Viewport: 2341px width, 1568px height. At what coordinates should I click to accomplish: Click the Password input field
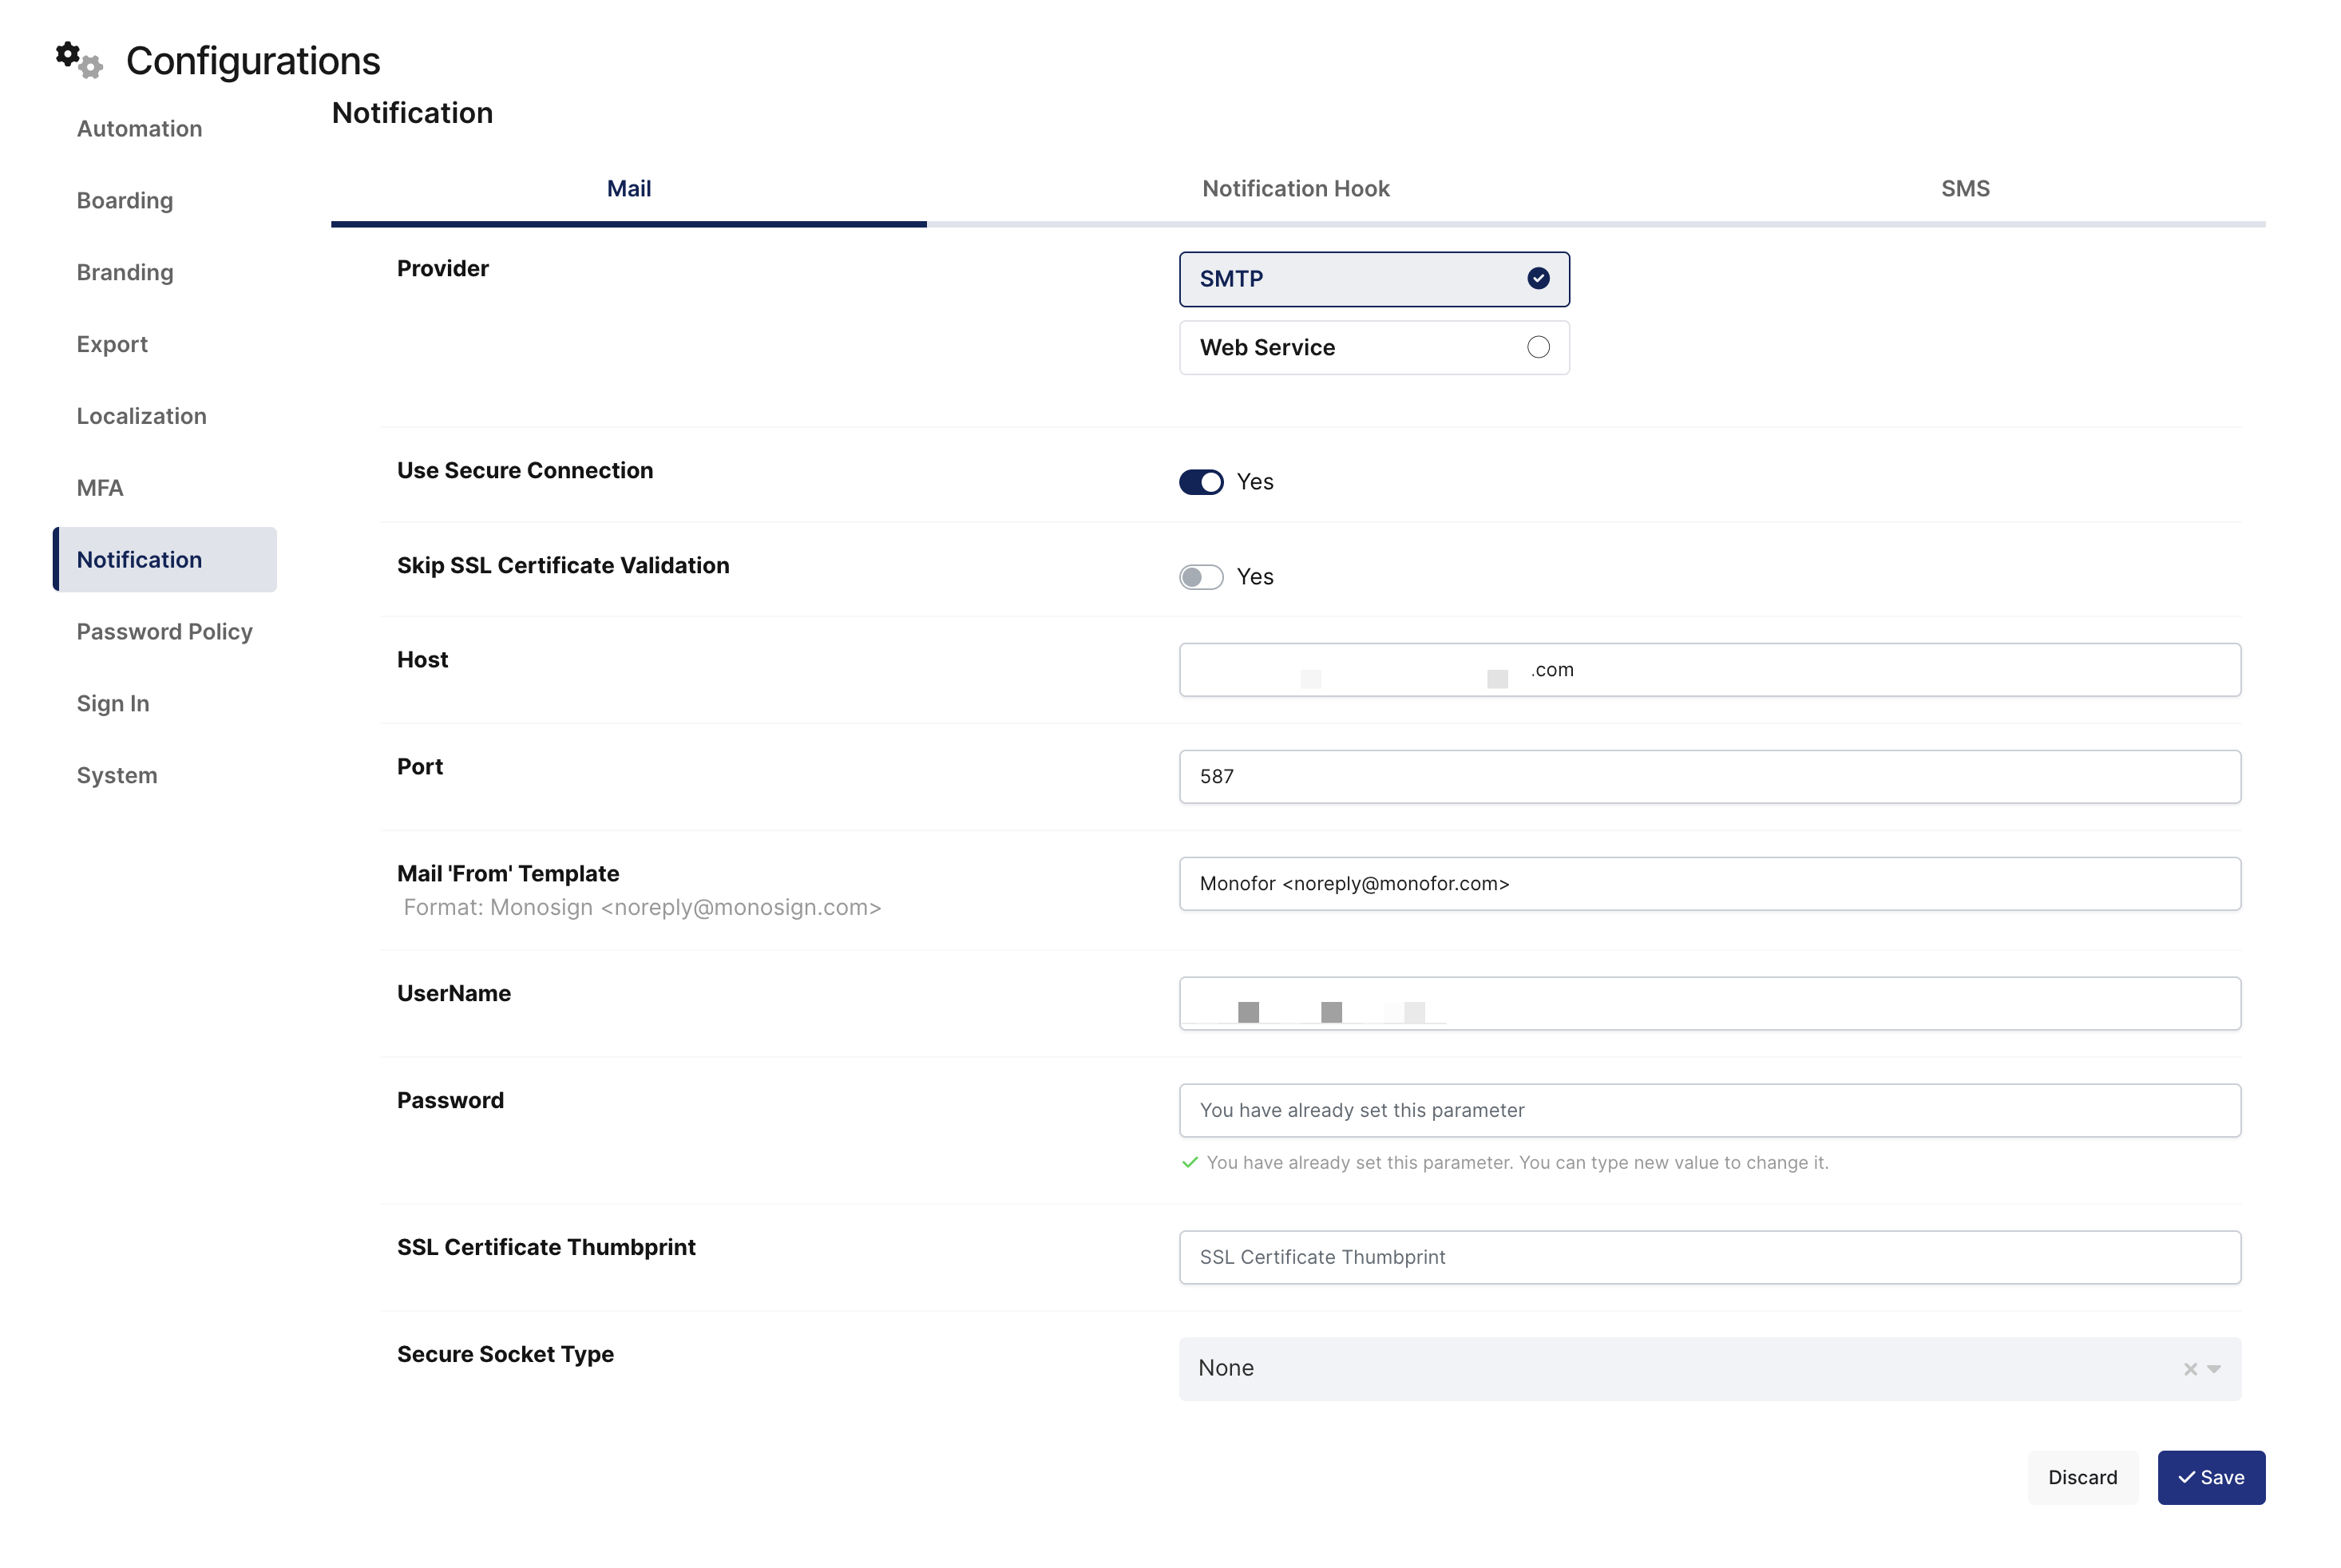pyautogui.click(x=1710, y=1110)
